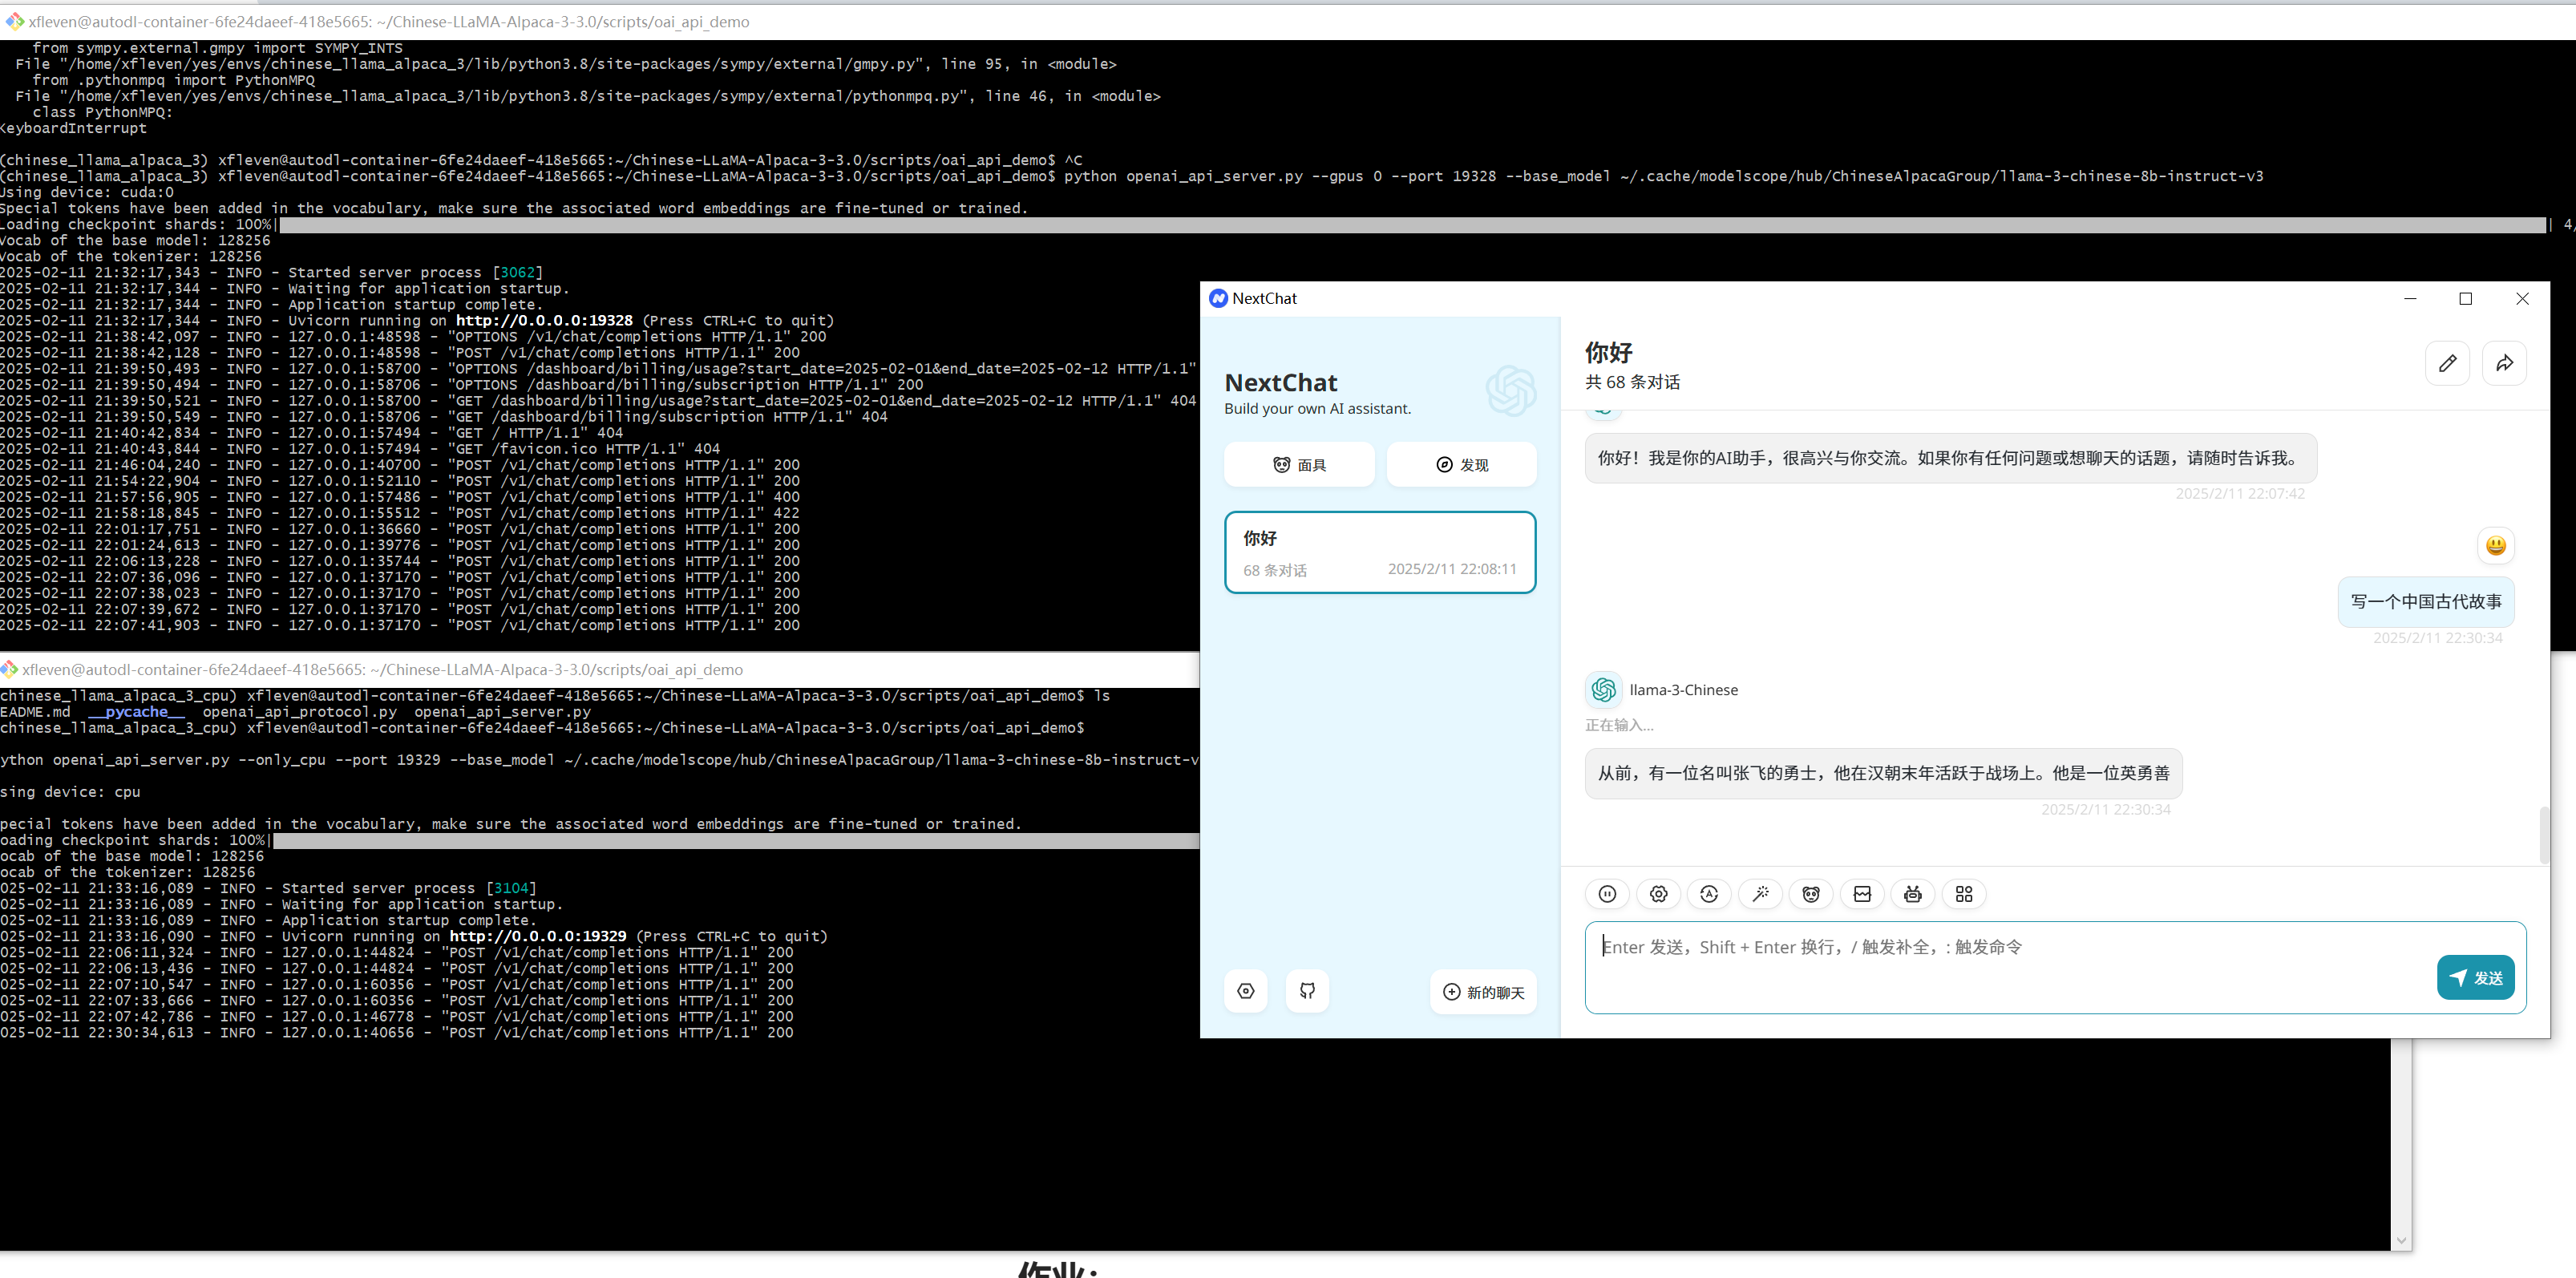
Task: Click process id [3104] in lower terminal
Action: pyautogui.click(x=511, y=888)
